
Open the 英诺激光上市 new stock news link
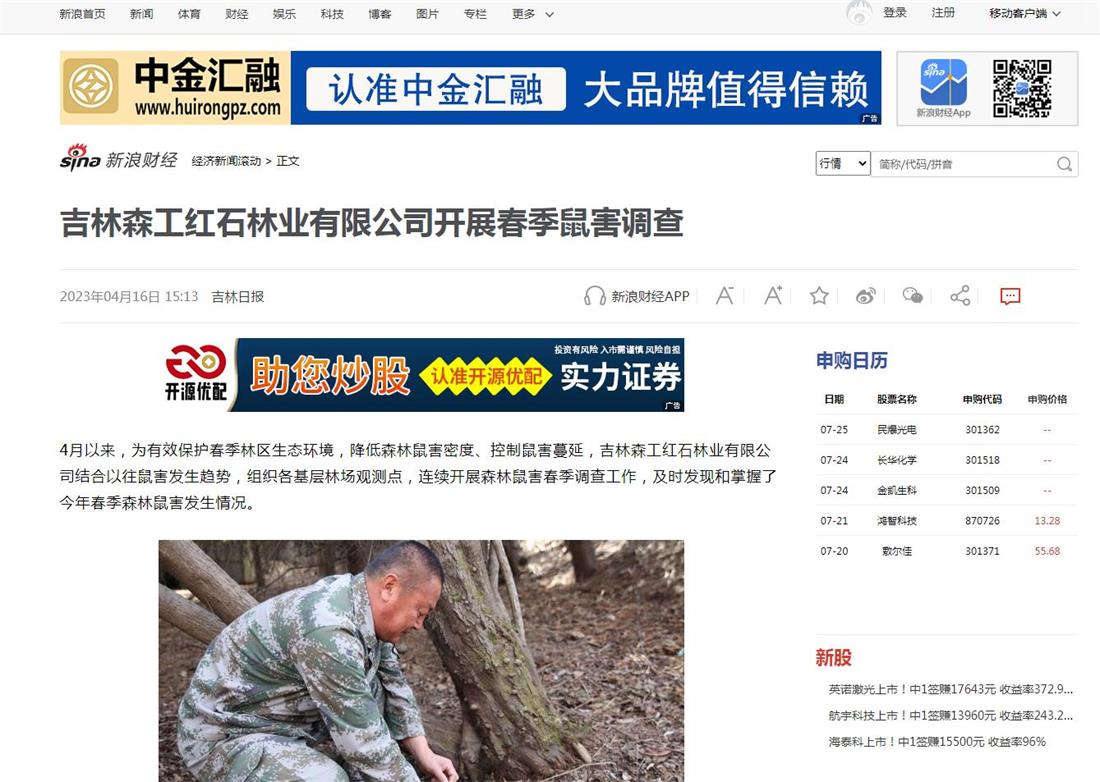click(x=951, y=689)
